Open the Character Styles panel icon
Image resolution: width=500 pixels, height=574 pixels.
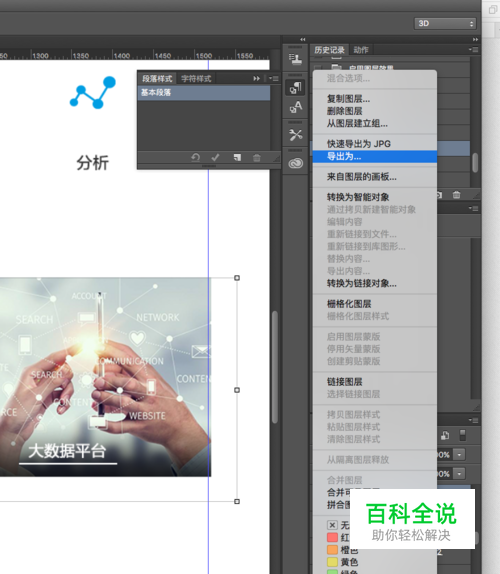click(295, 107)
